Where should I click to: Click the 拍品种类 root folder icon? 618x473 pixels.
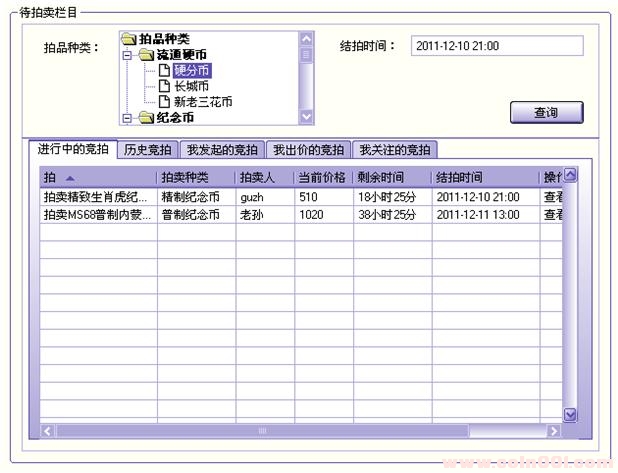coord(128,39)
